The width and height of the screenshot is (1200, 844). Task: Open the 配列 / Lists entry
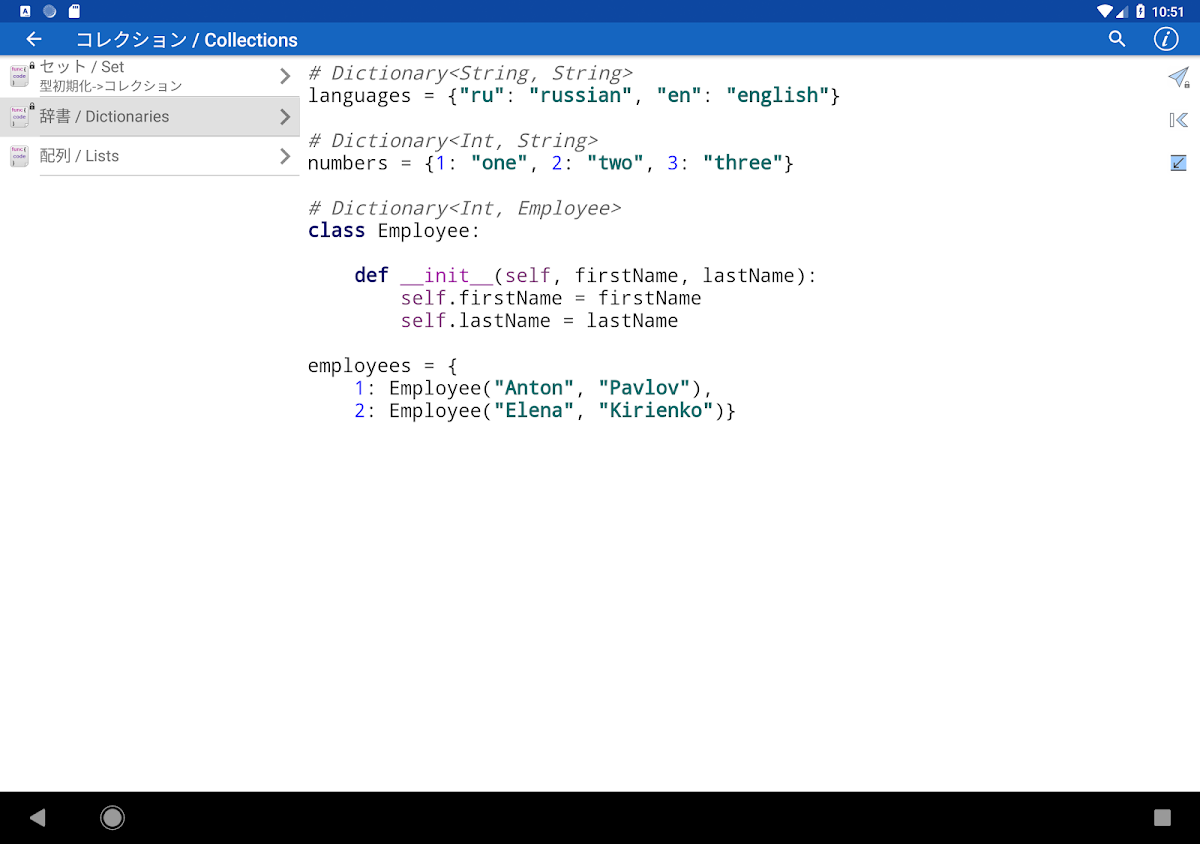click(x=150, y=156)
